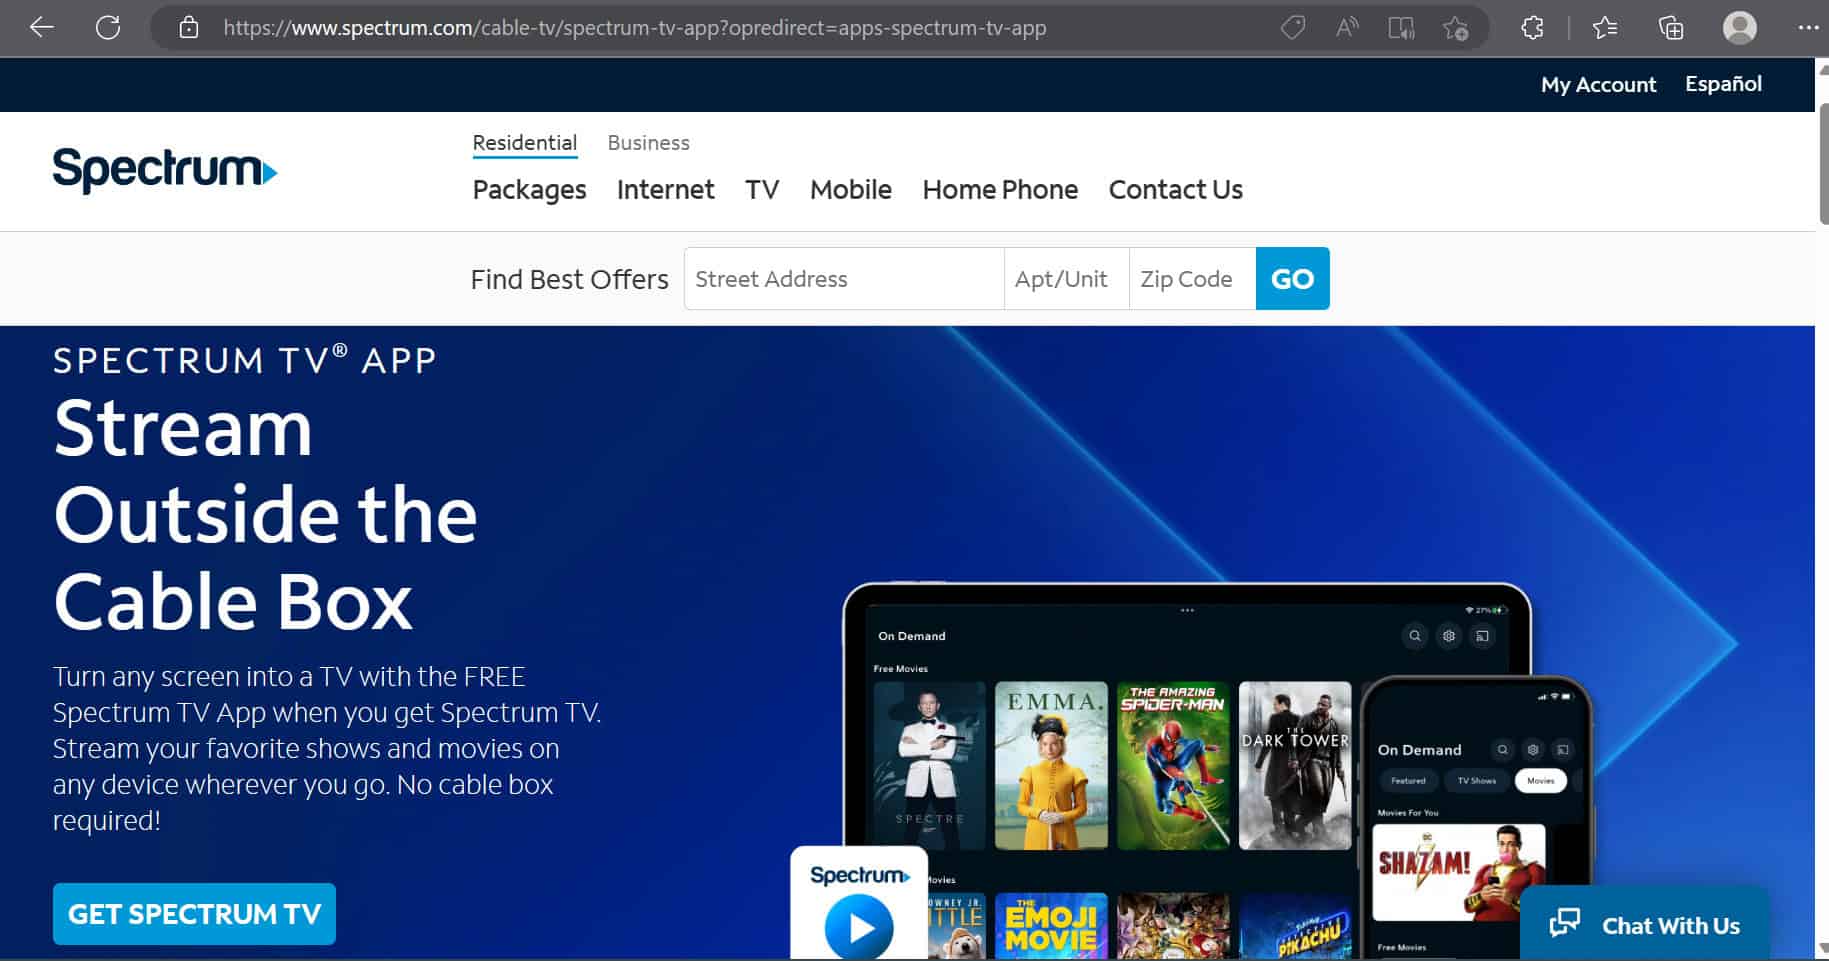Screen dimensions: 1829x961
Task: Click the browser address bar URL
Action: (x=635, y=28)
